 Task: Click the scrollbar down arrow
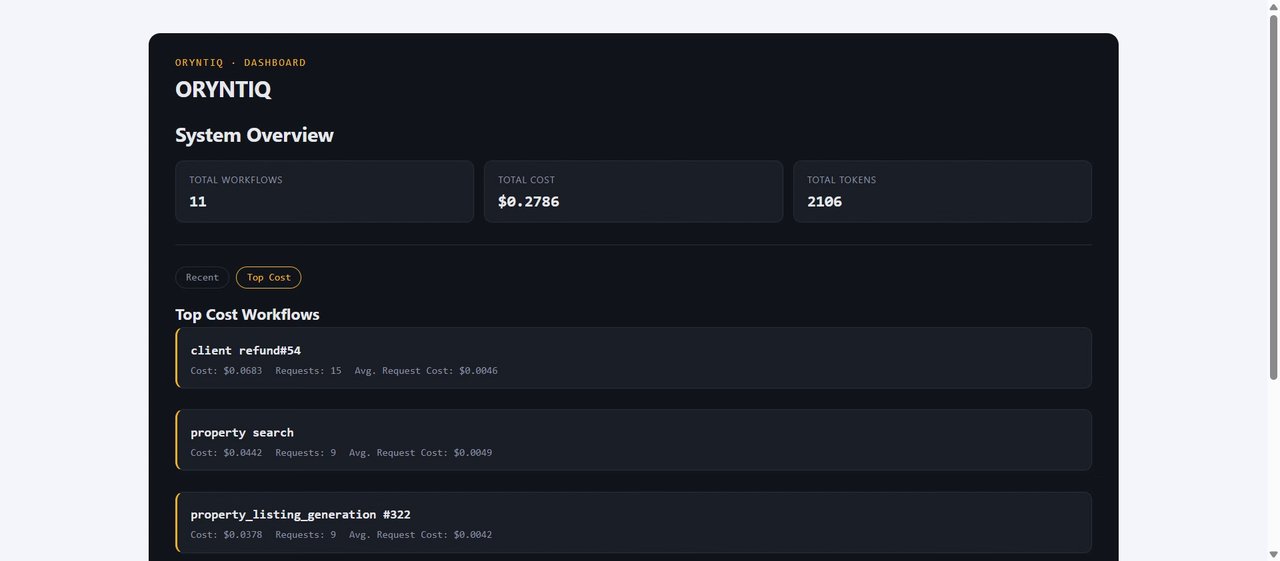point(1273,553)
